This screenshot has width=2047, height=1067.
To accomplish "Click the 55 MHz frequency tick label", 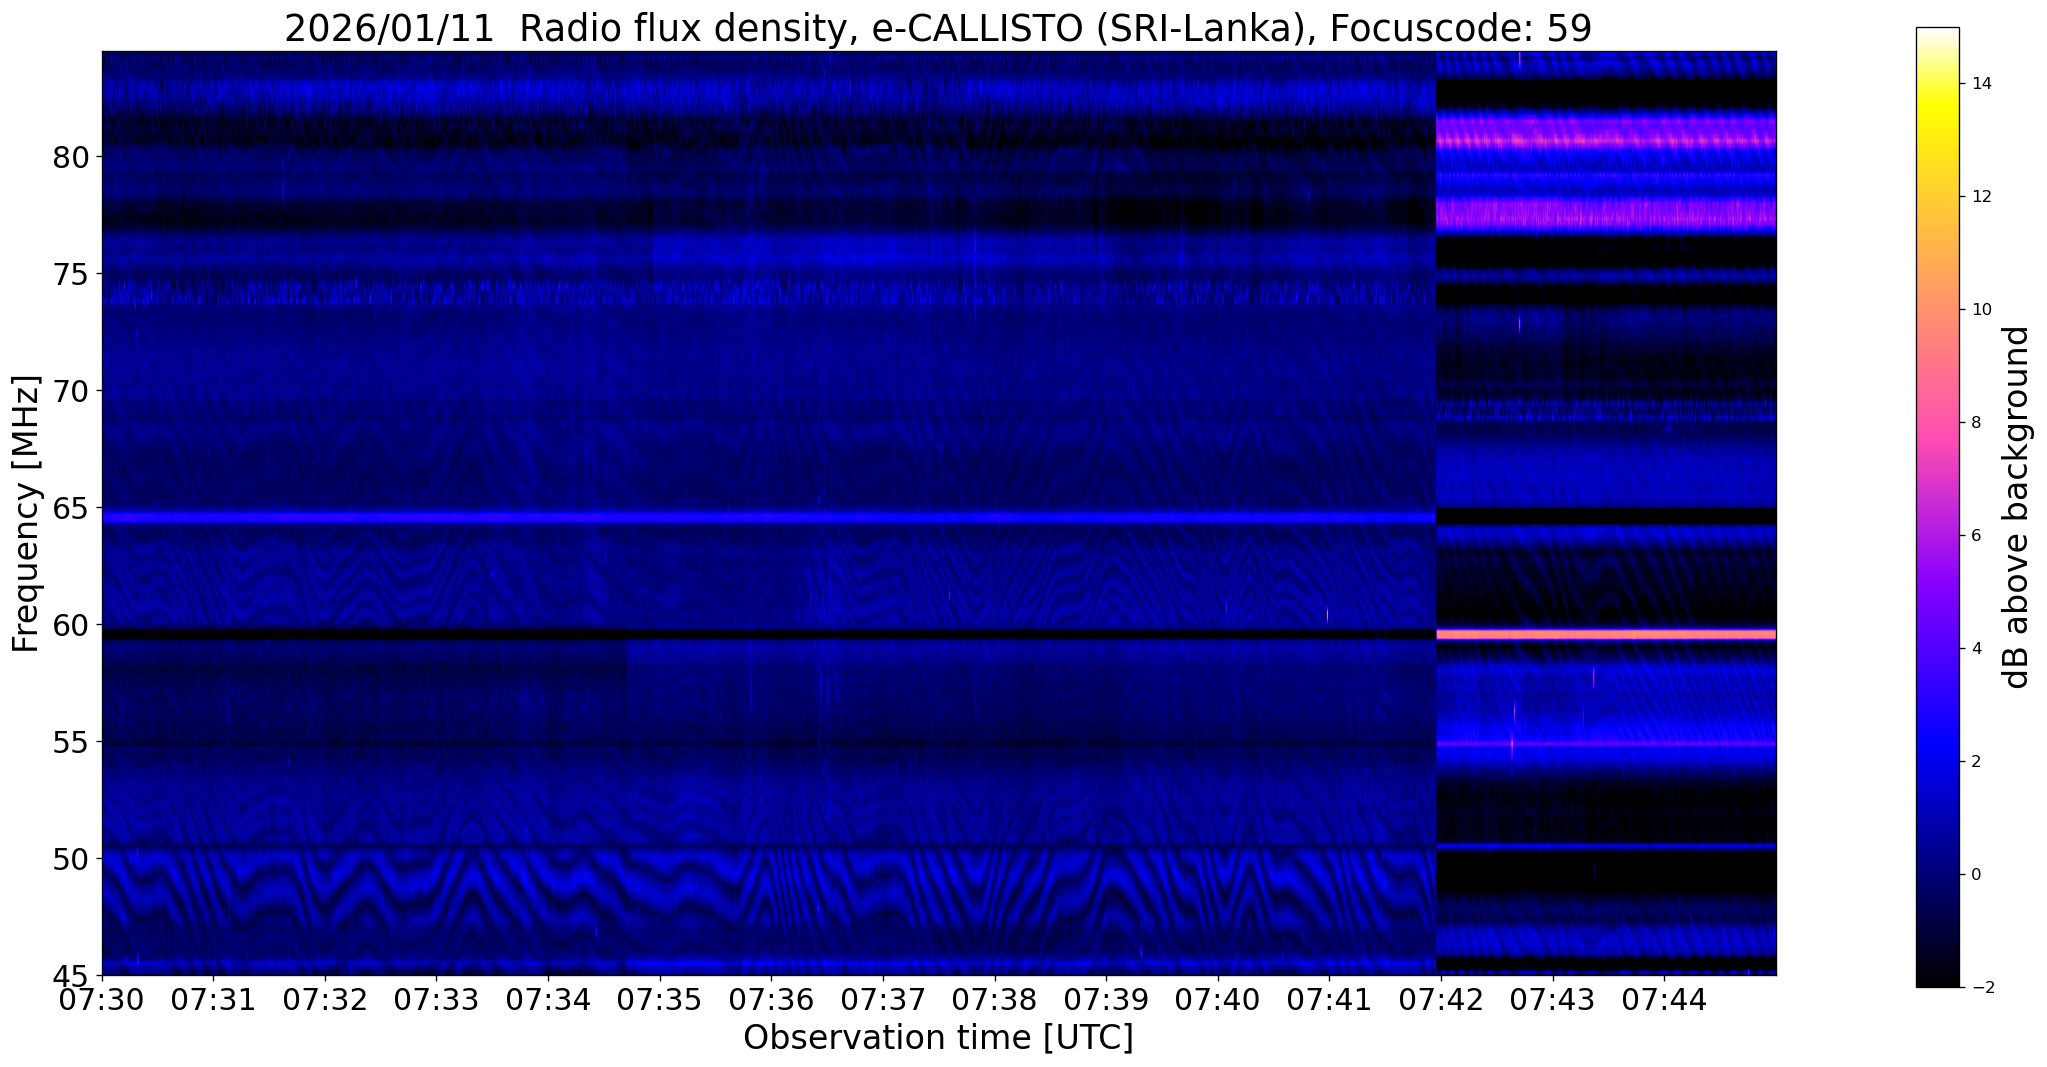I will (70, 742).
